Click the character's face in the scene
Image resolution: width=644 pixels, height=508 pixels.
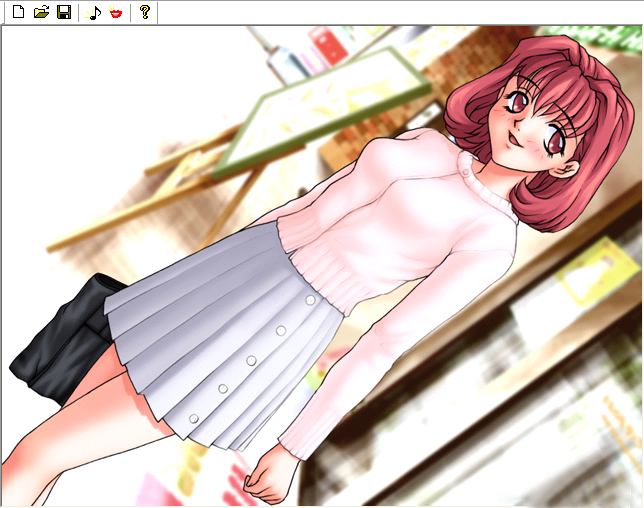[530, 125]
